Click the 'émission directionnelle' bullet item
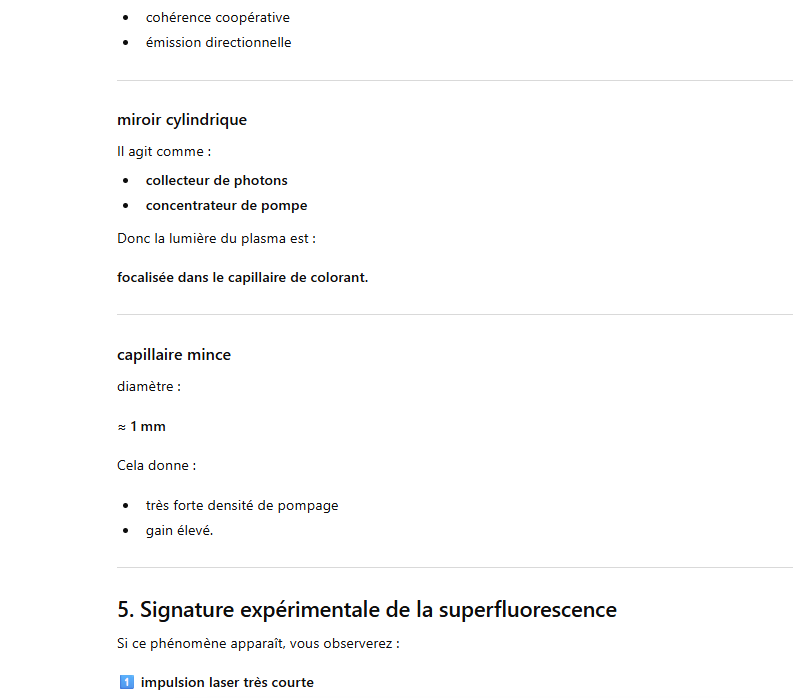This screenshot has width=793, height=698. tap(218, 42)
